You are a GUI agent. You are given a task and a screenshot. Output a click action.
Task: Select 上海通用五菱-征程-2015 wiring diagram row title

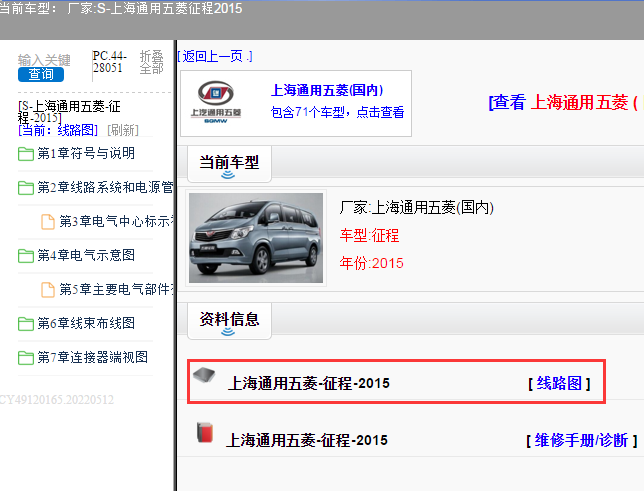click(308, 383)
